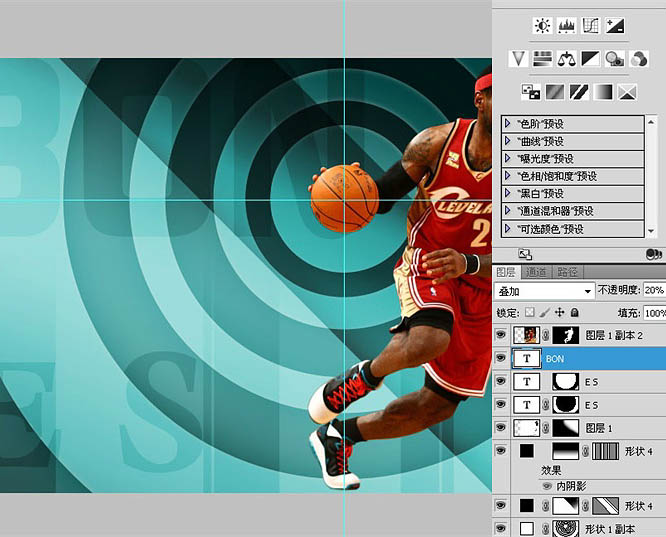Hide the 图层 1 副本 2 layer
The height and width of the screenshot is (537, 666).
pyautogui.click(x=501, y=335)
